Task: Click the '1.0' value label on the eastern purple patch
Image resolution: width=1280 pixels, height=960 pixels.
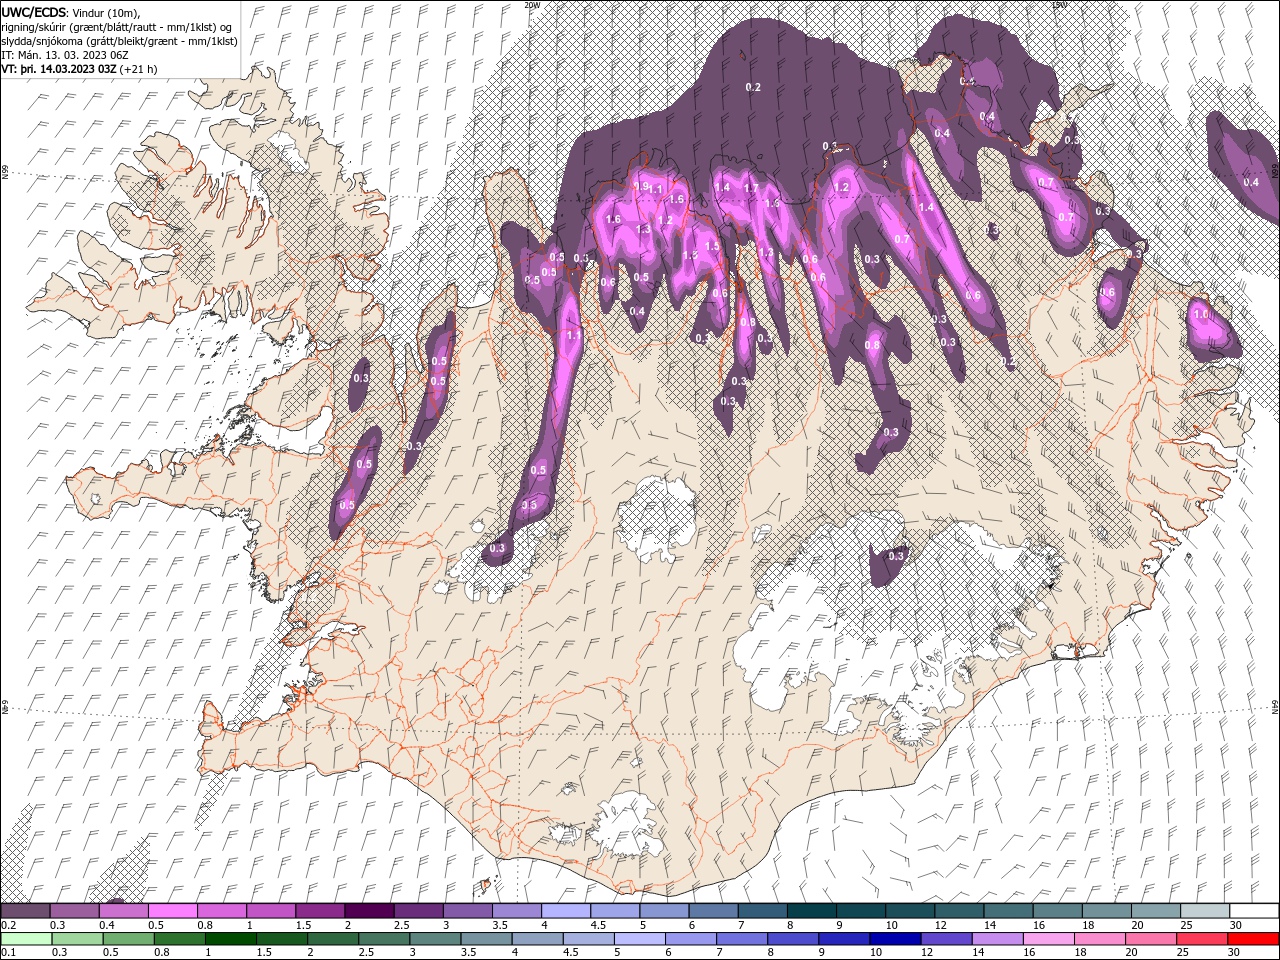Action: point(1201,314)
